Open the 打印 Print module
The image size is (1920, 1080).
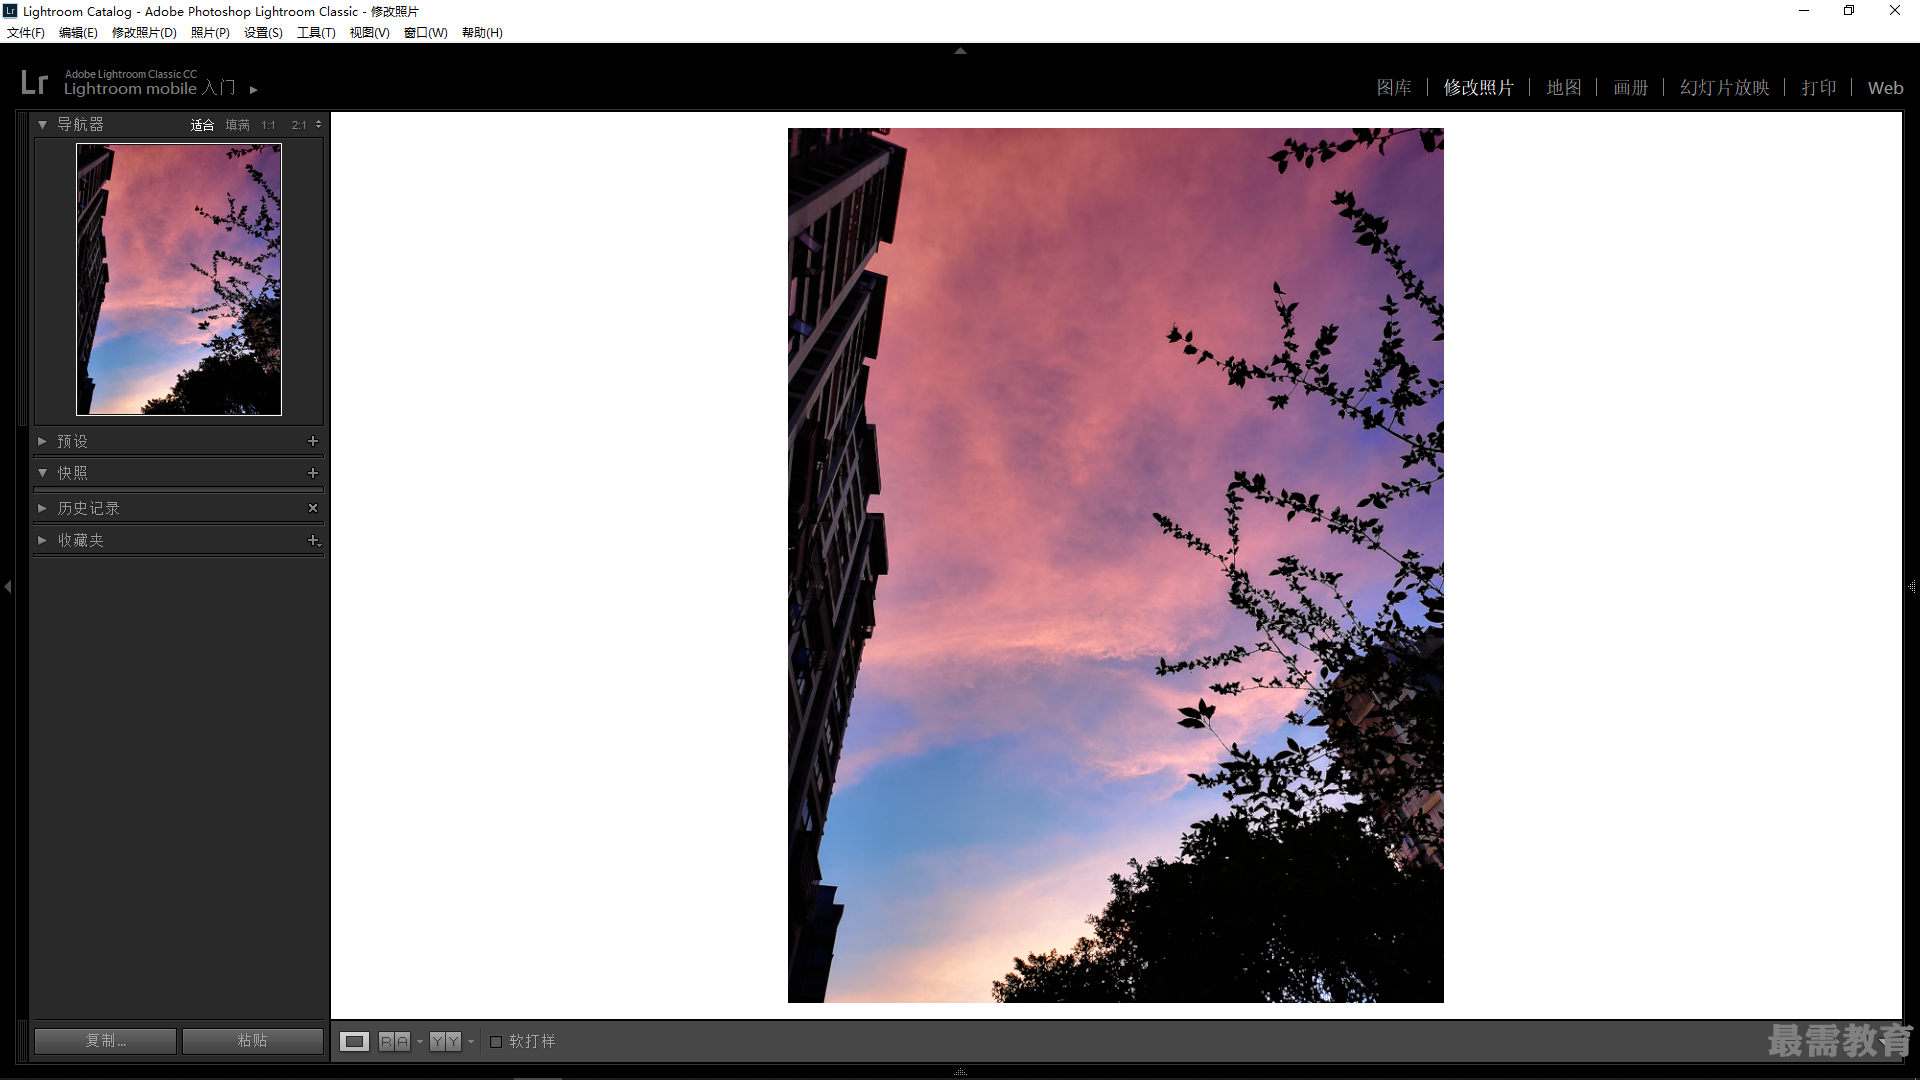pos(1819,88)
